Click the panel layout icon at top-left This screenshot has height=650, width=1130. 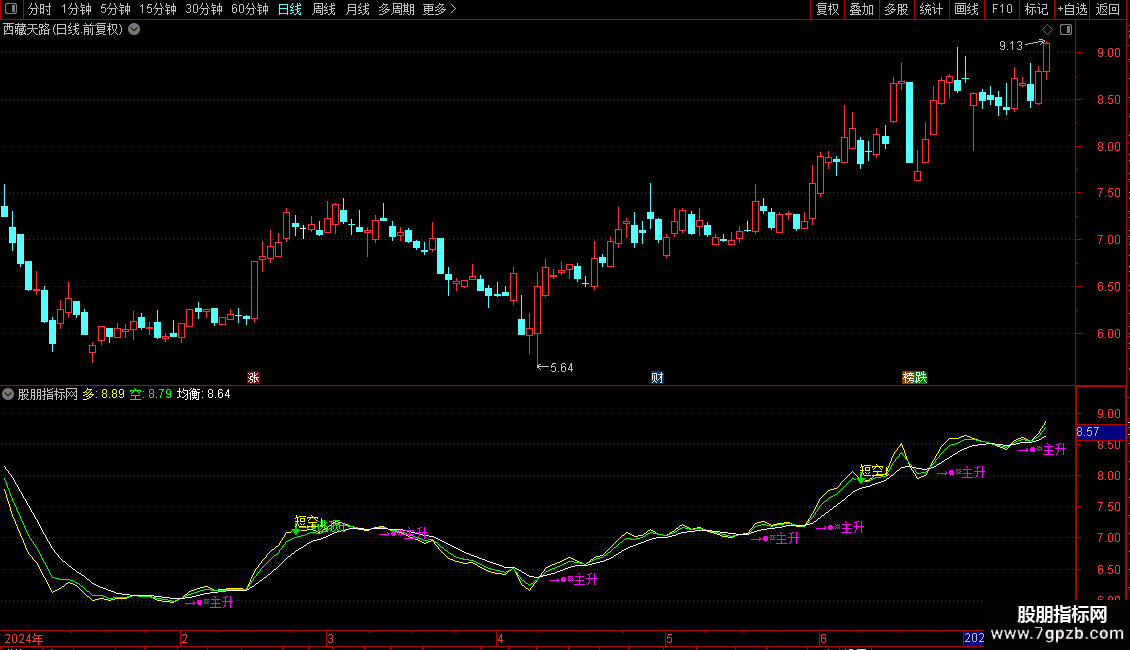click(11, 9)
